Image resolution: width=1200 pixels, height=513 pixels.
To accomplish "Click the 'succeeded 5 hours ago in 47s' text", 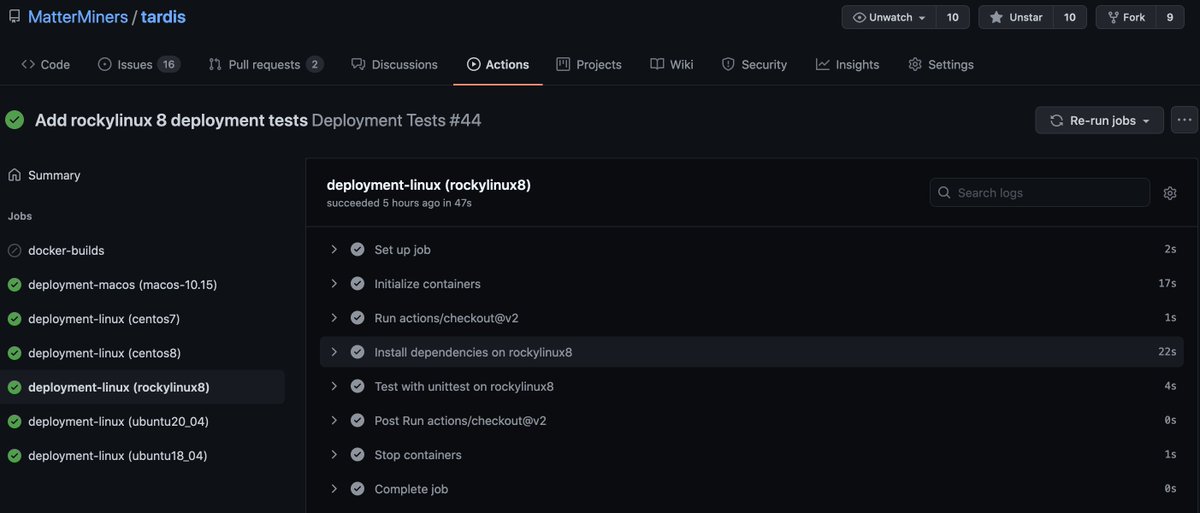I will click(x=399, y=203).
